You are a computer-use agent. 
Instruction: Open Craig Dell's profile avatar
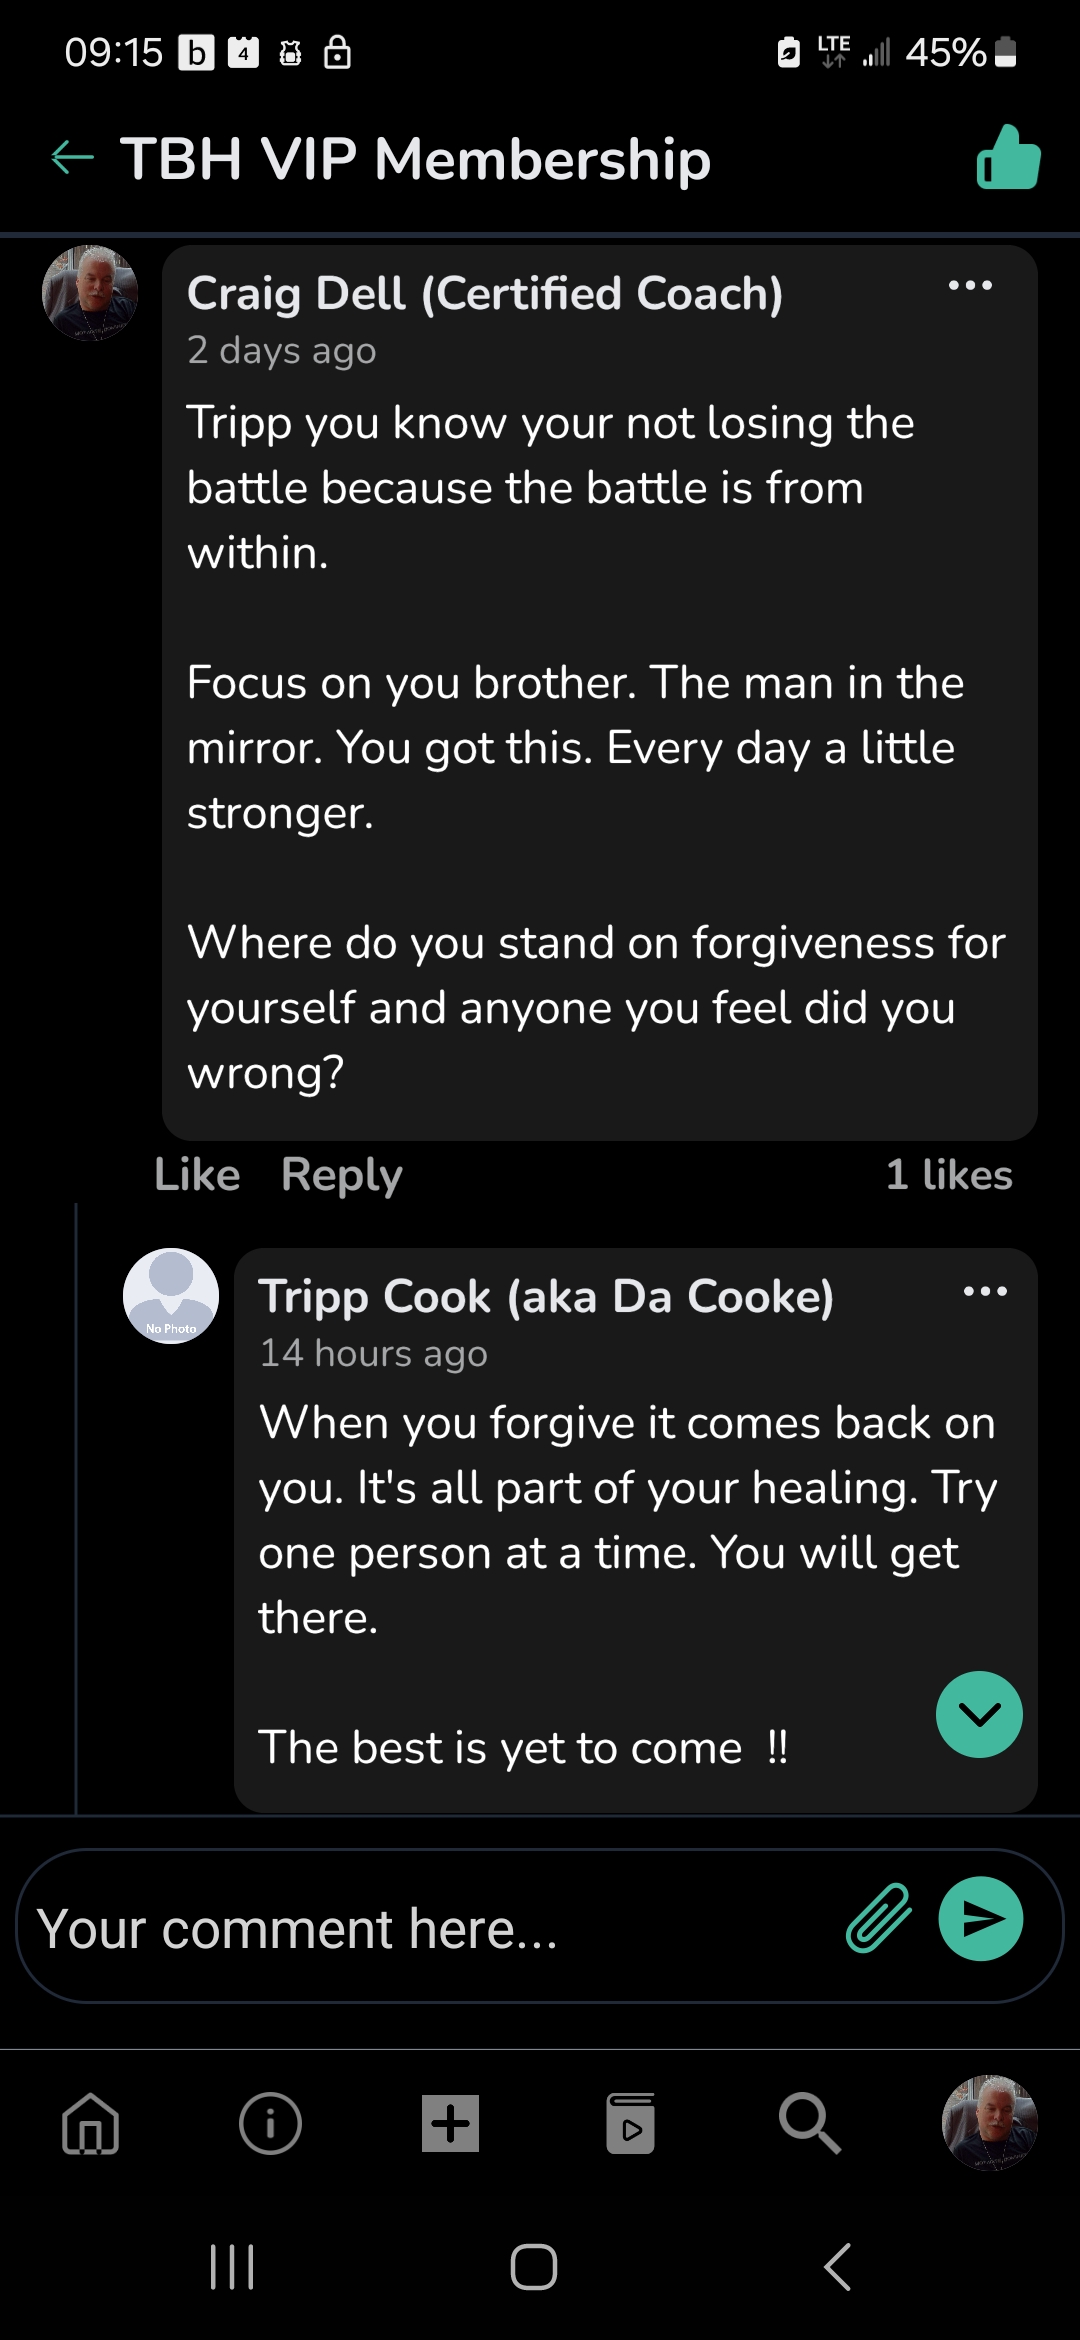[90, 293]
